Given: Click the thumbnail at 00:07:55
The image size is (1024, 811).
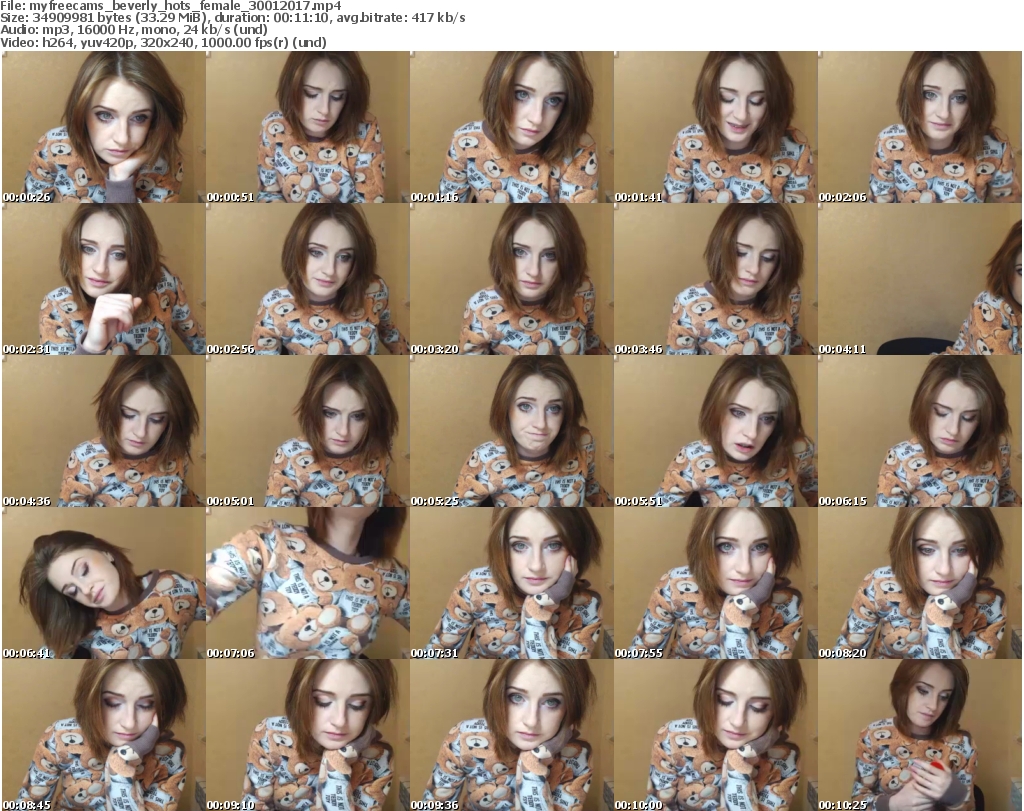Looking at the screenshot, I should [x=715, y=583].
